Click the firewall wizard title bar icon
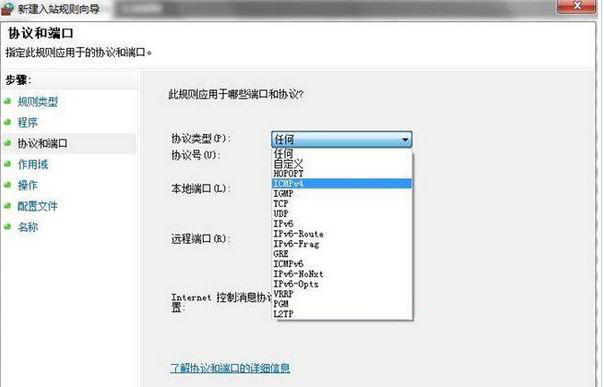The height and width of the screenshot is (387, 604). tap(8, 8)
